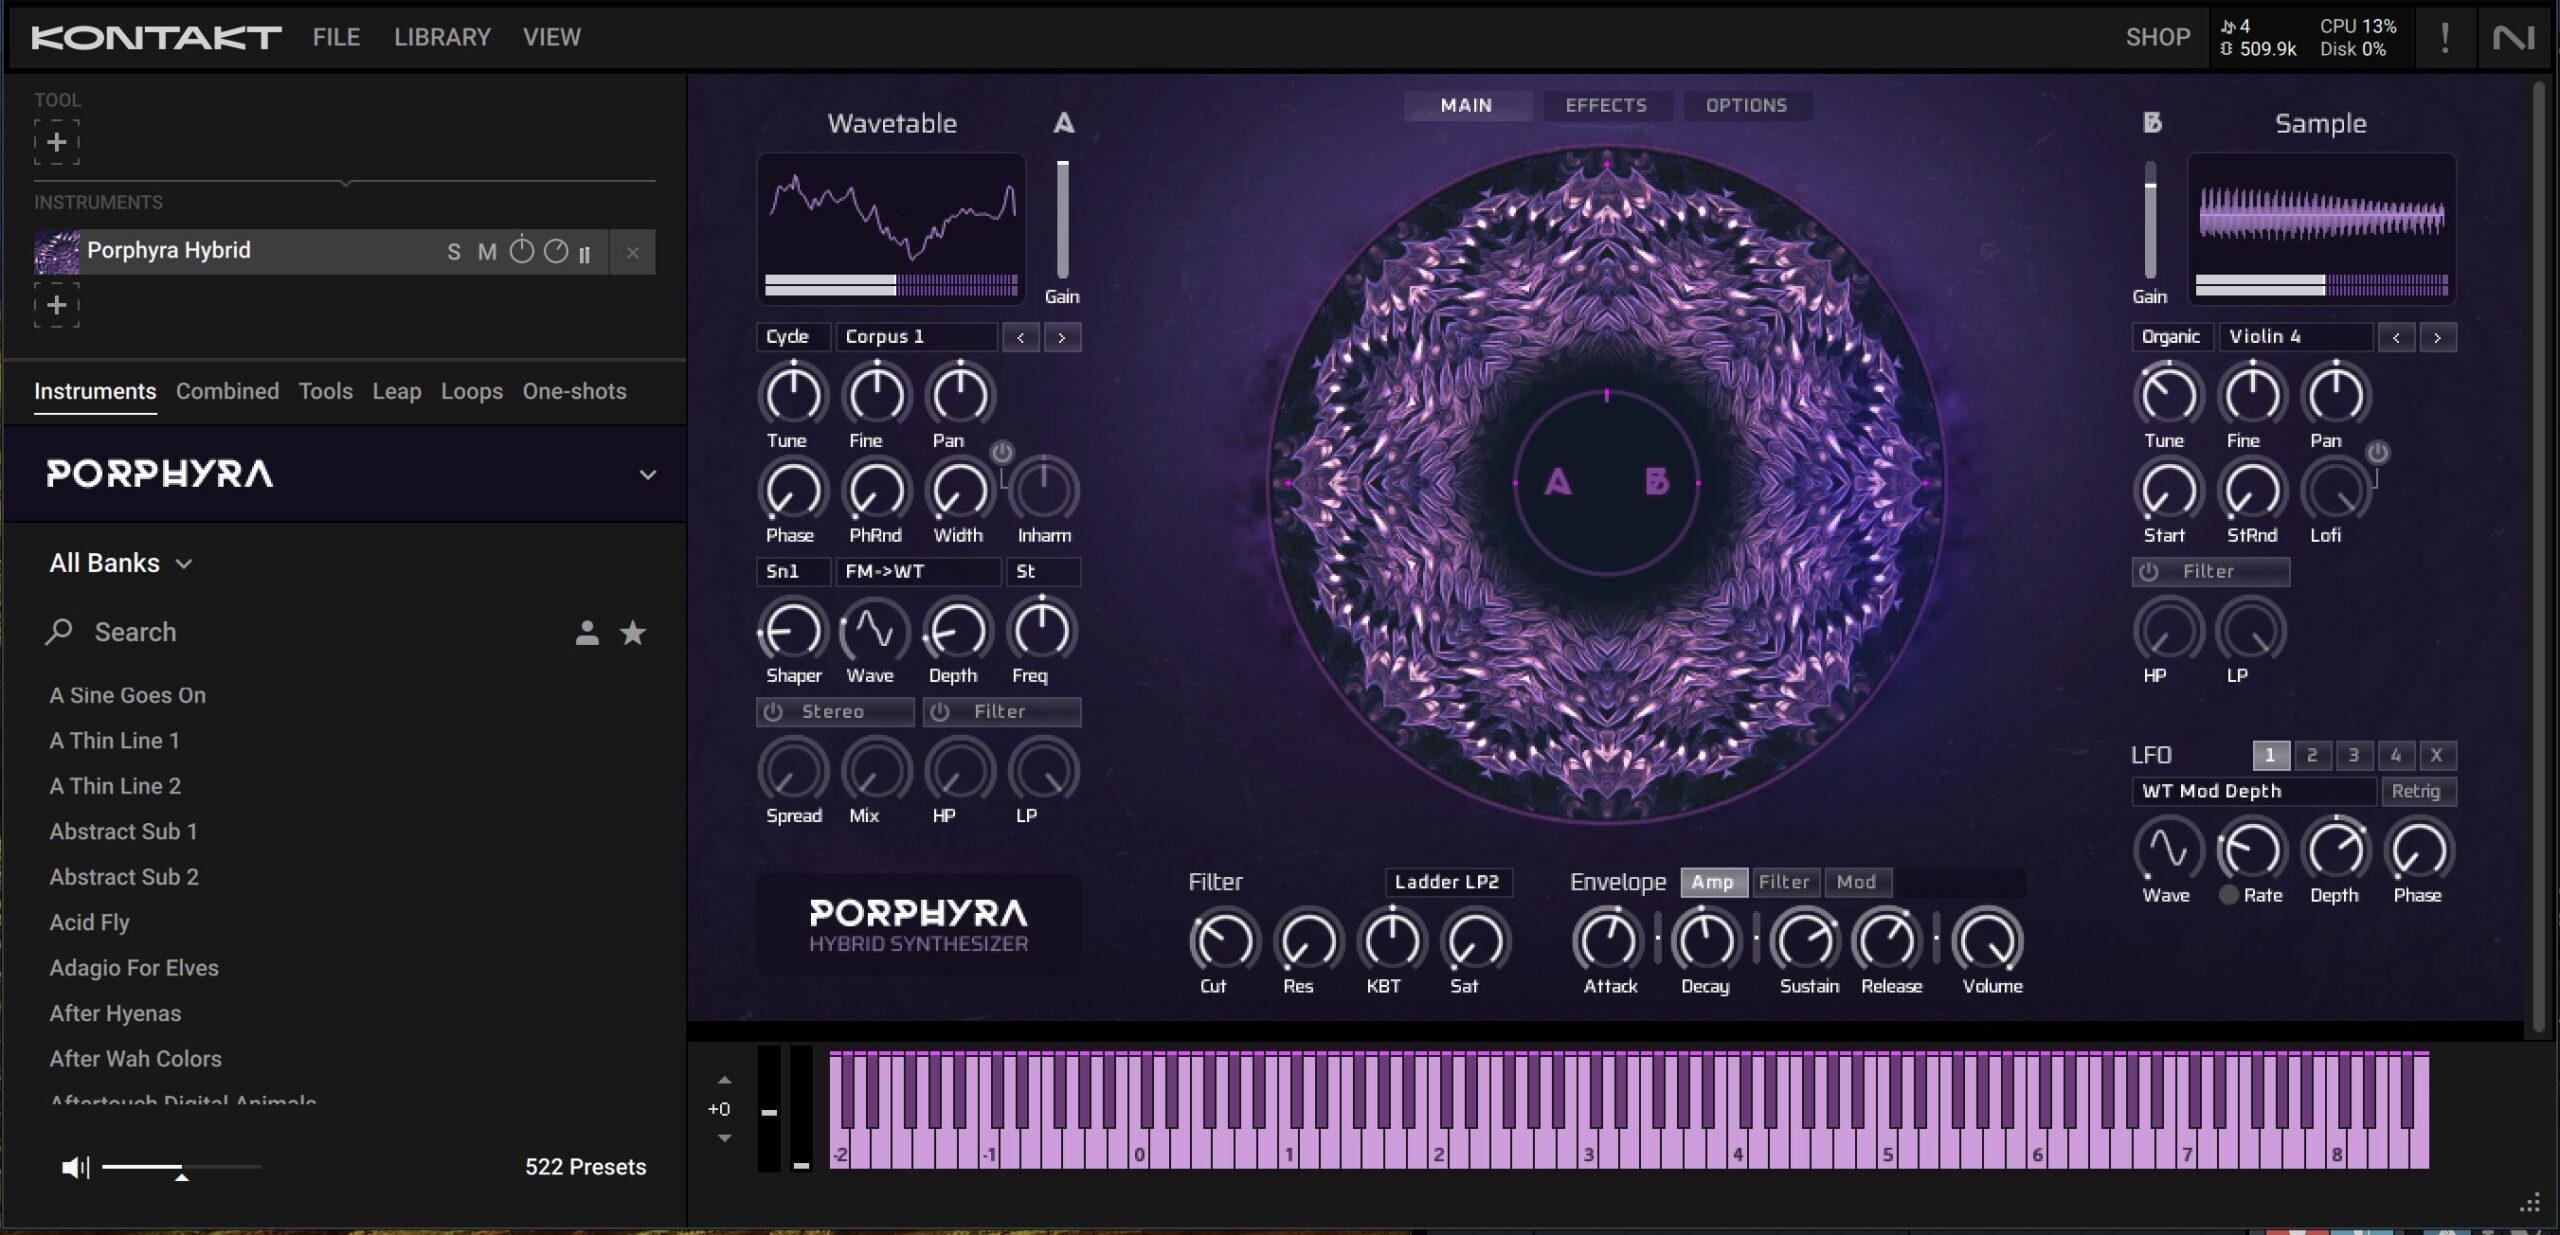Click the envelope Attack knob

pyautogui.click(x=1608, y=940)
